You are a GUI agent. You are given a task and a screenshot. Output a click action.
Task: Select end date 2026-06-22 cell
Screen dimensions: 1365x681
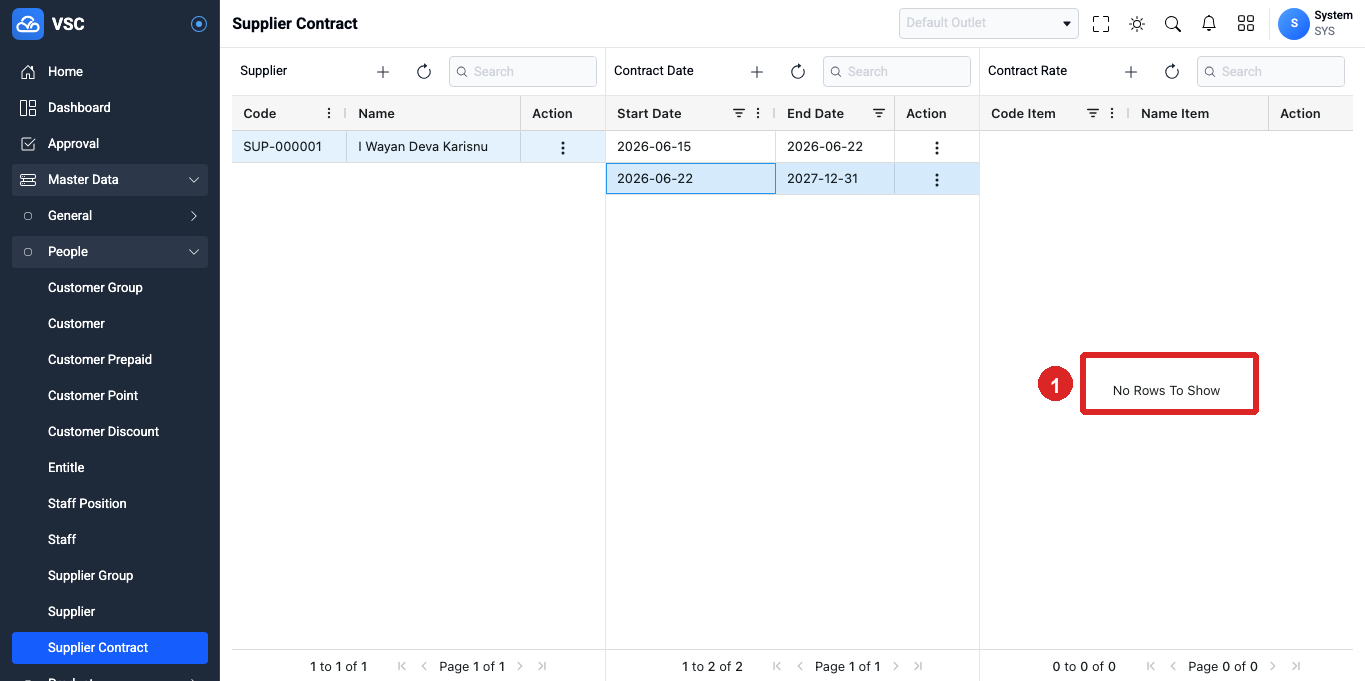coord(835,147)
